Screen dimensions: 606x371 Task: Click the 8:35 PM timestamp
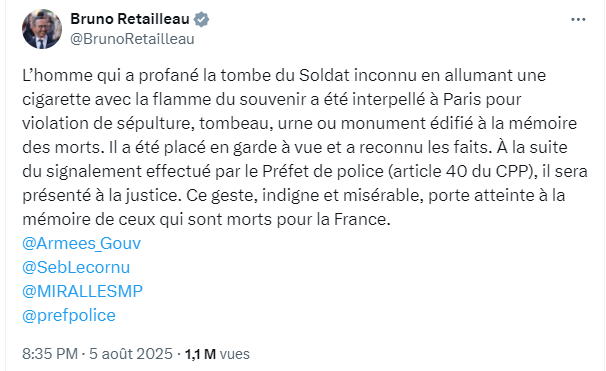(x=50, y=354)
